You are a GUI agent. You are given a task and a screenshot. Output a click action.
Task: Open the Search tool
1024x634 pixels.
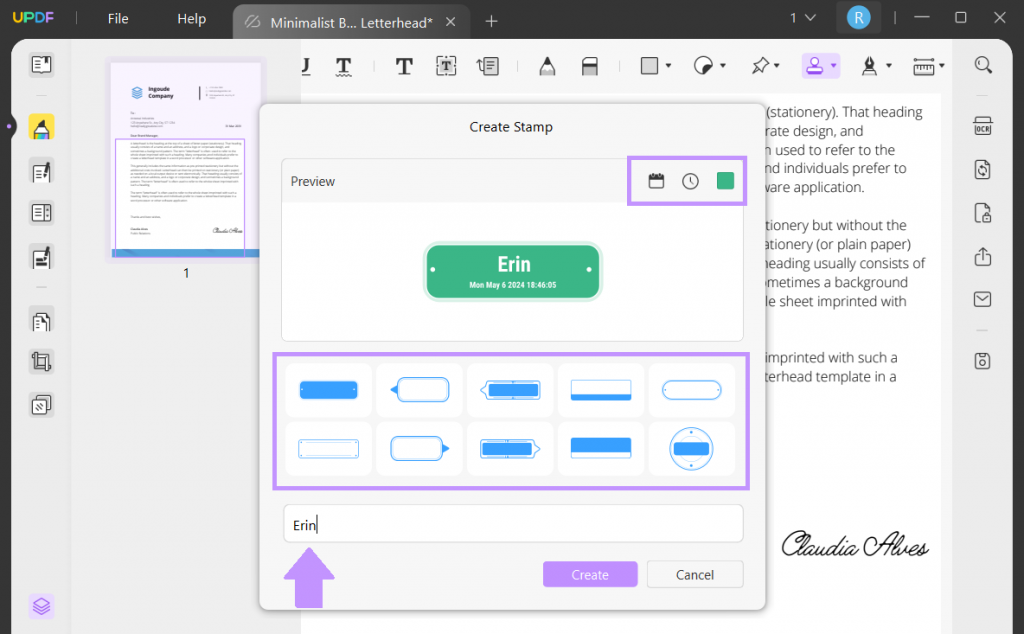point(983,64)
